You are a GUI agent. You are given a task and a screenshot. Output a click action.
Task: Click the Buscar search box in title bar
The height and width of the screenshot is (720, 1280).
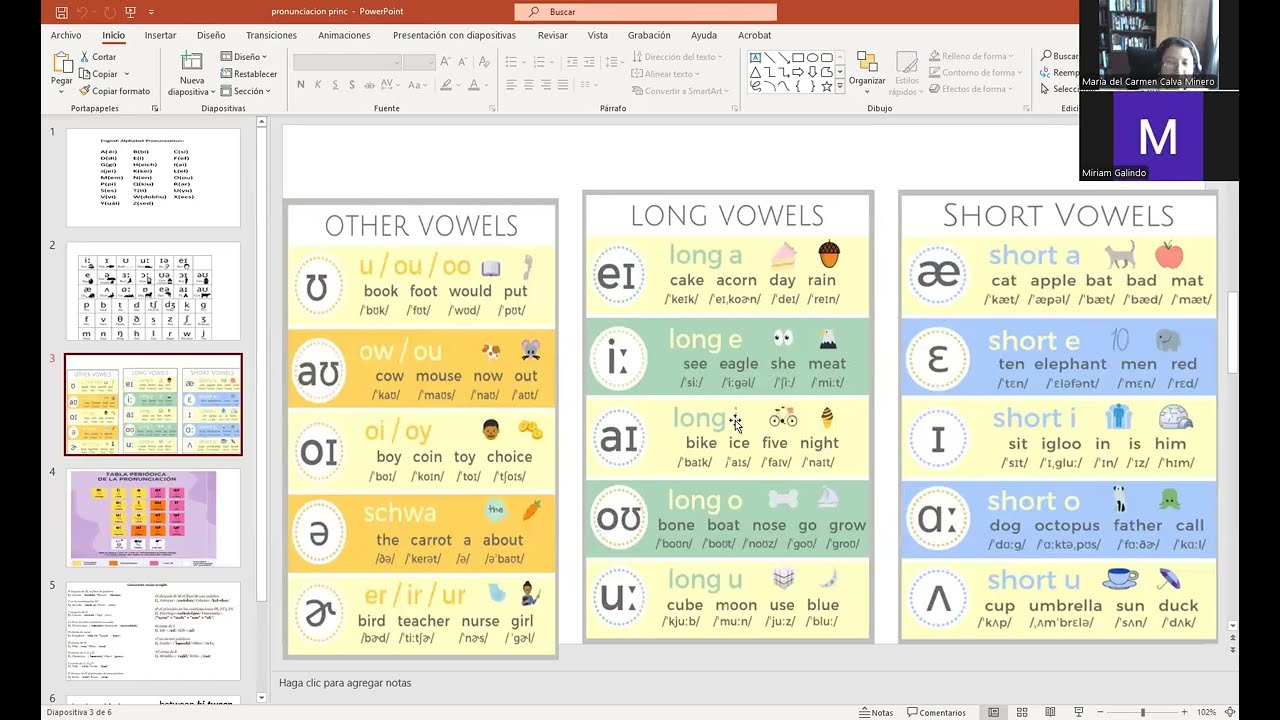tap(645, 12)
